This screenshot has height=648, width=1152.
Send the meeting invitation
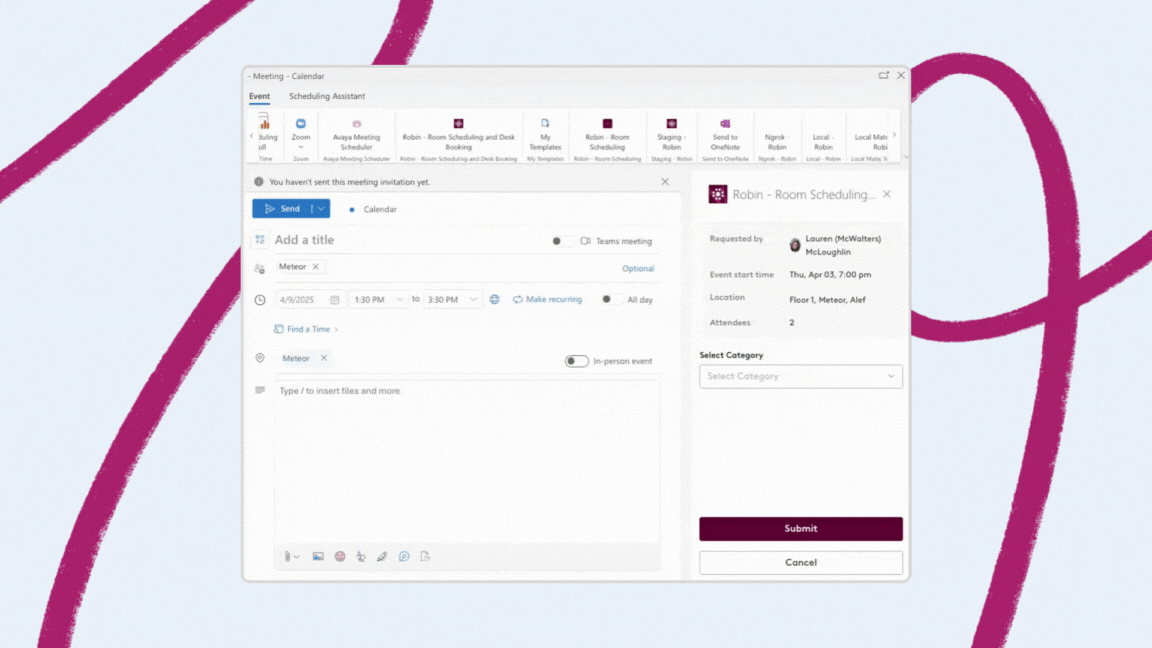283,209
